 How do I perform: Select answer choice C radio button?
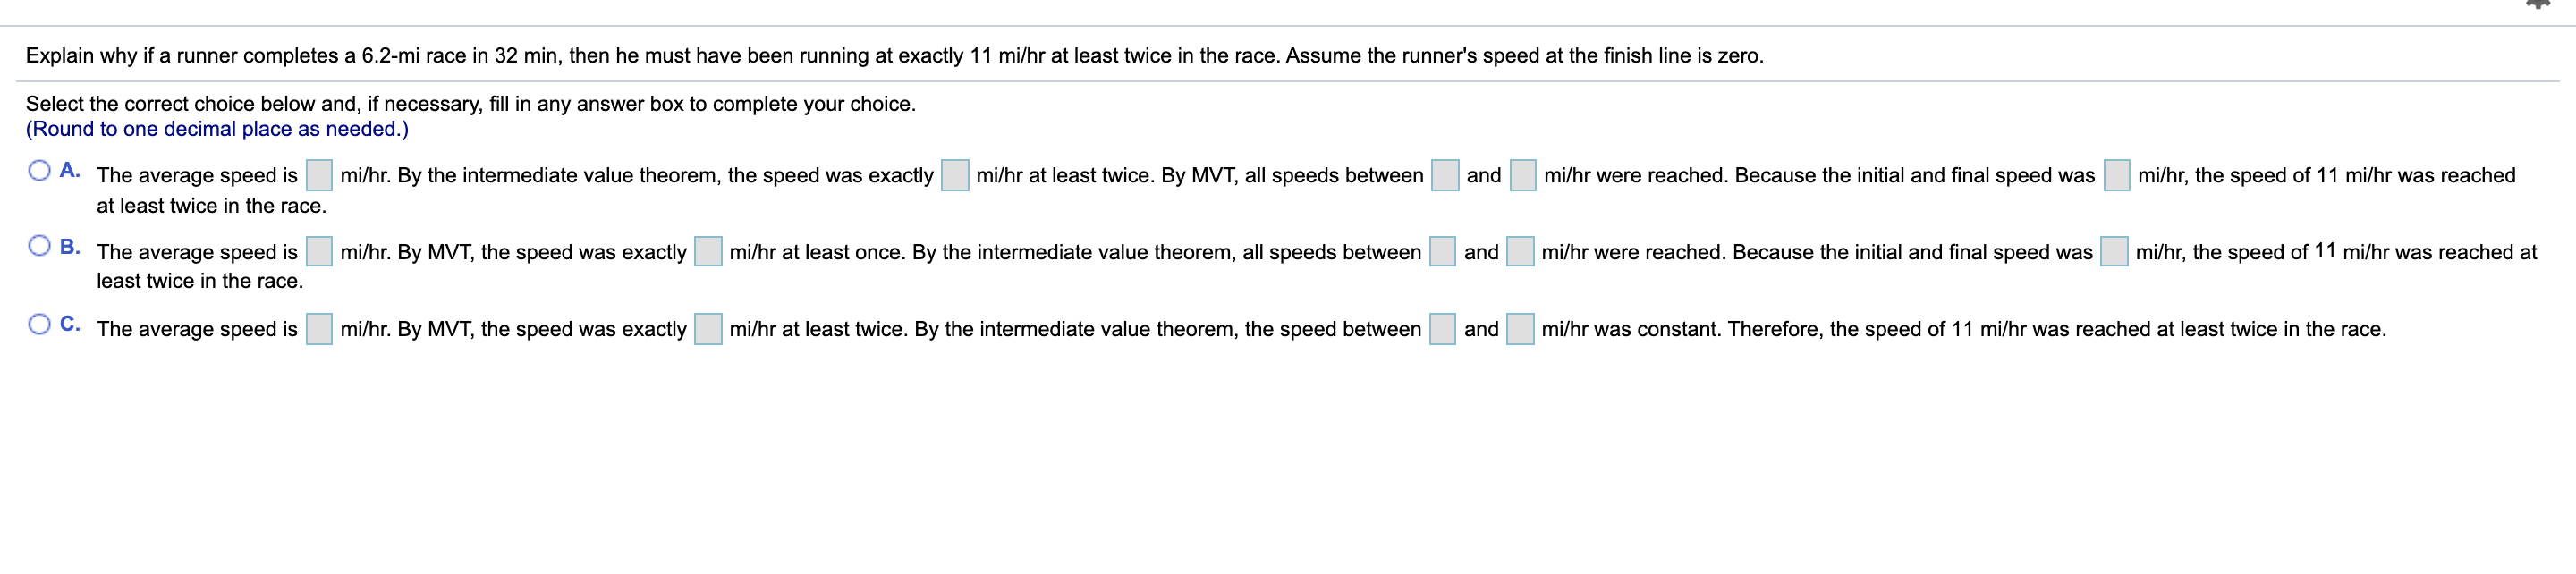point(39,324)
